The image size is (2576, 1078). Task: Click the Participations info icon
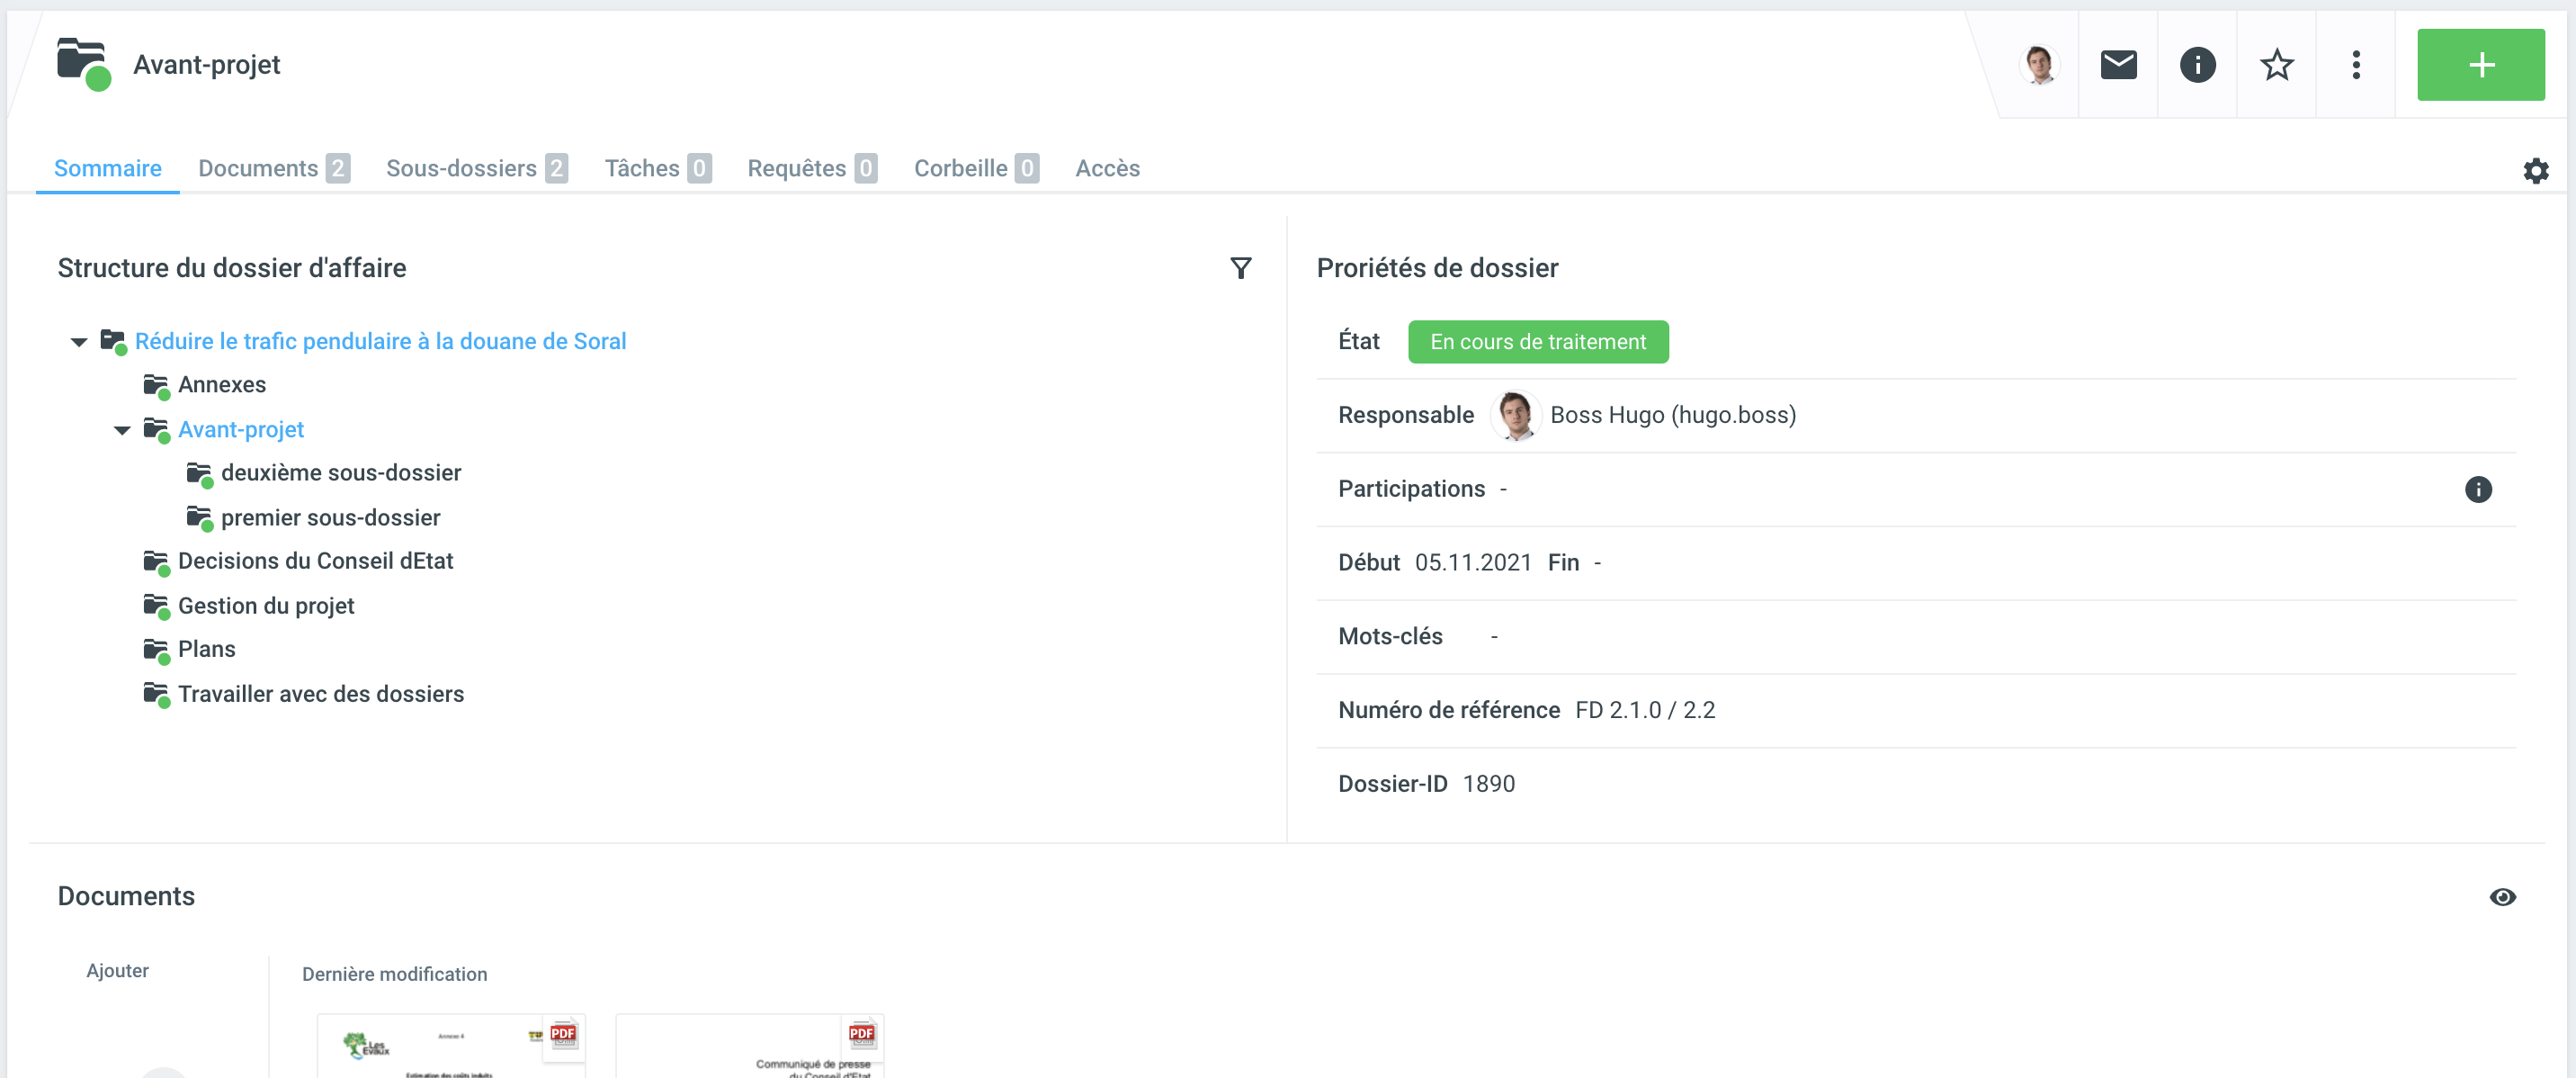[x=2477, y=489]
